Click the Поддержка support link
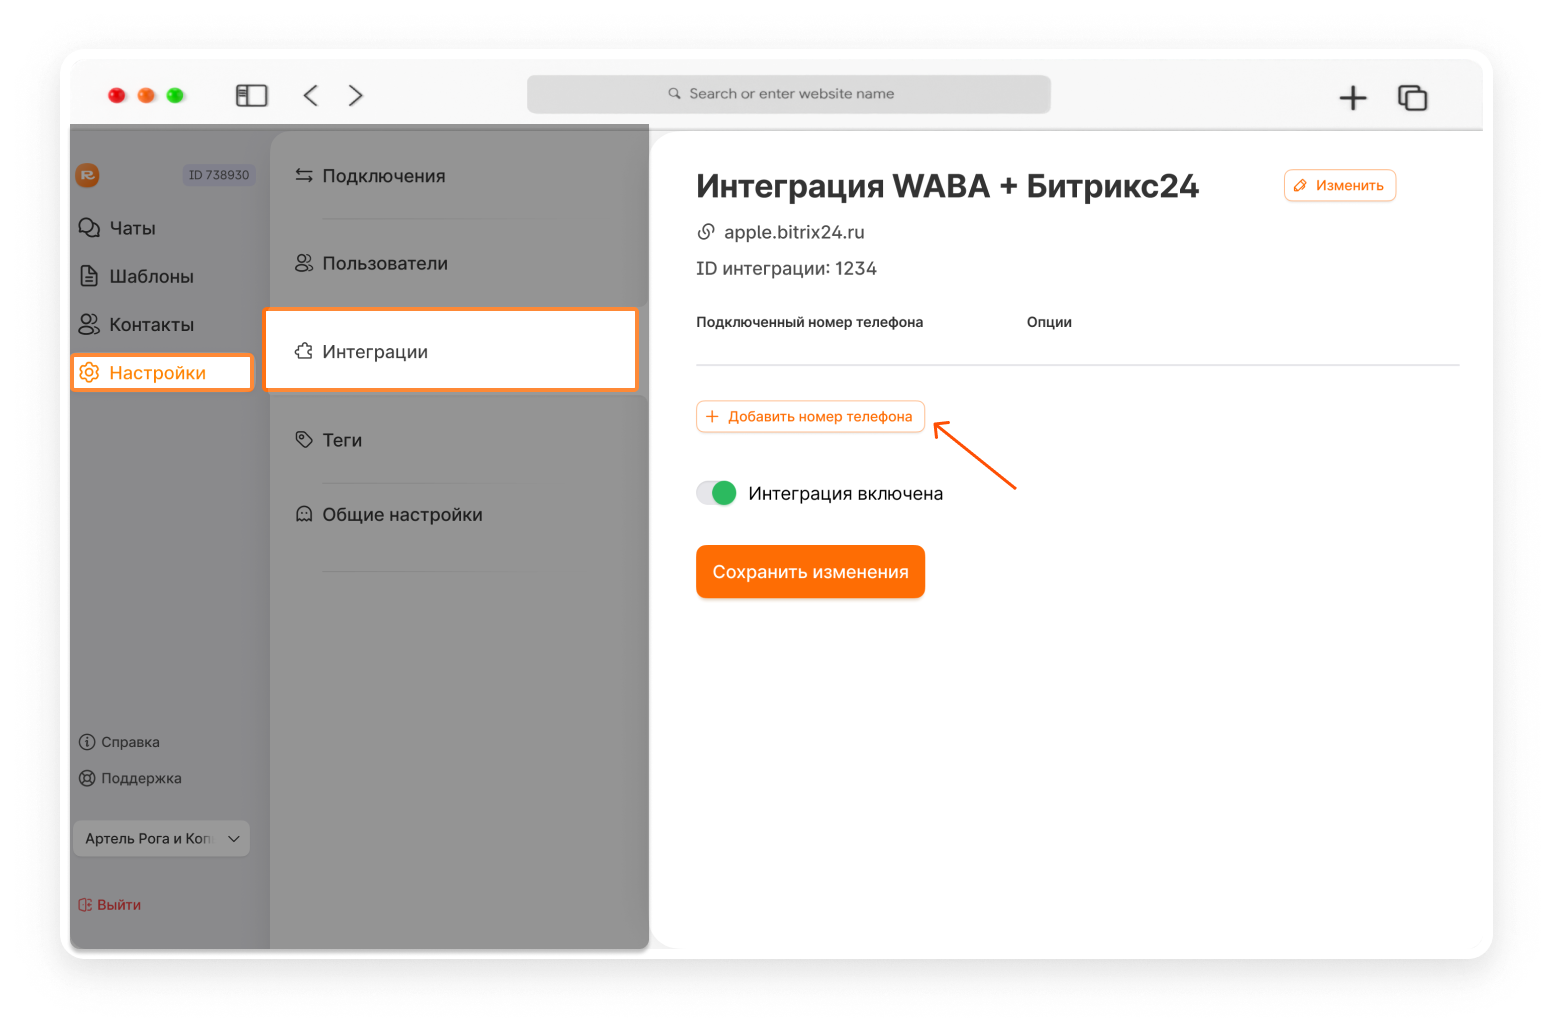The image size is (1553, 1030). (x=130, y=778)
